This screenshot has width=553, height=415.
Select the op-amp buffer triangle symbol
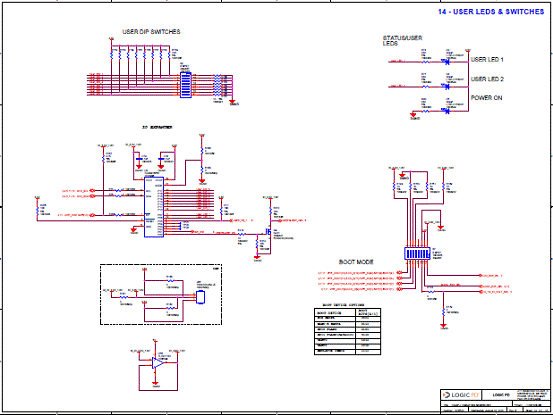[158, 362]
